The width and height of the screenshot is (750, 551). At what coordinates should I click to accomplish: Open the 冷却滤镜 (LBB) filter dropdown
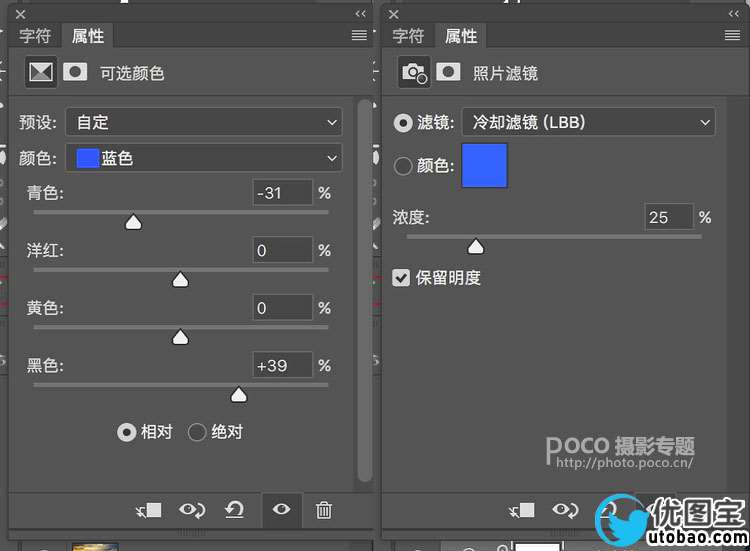pyautogui.click(x=588, y=122)
